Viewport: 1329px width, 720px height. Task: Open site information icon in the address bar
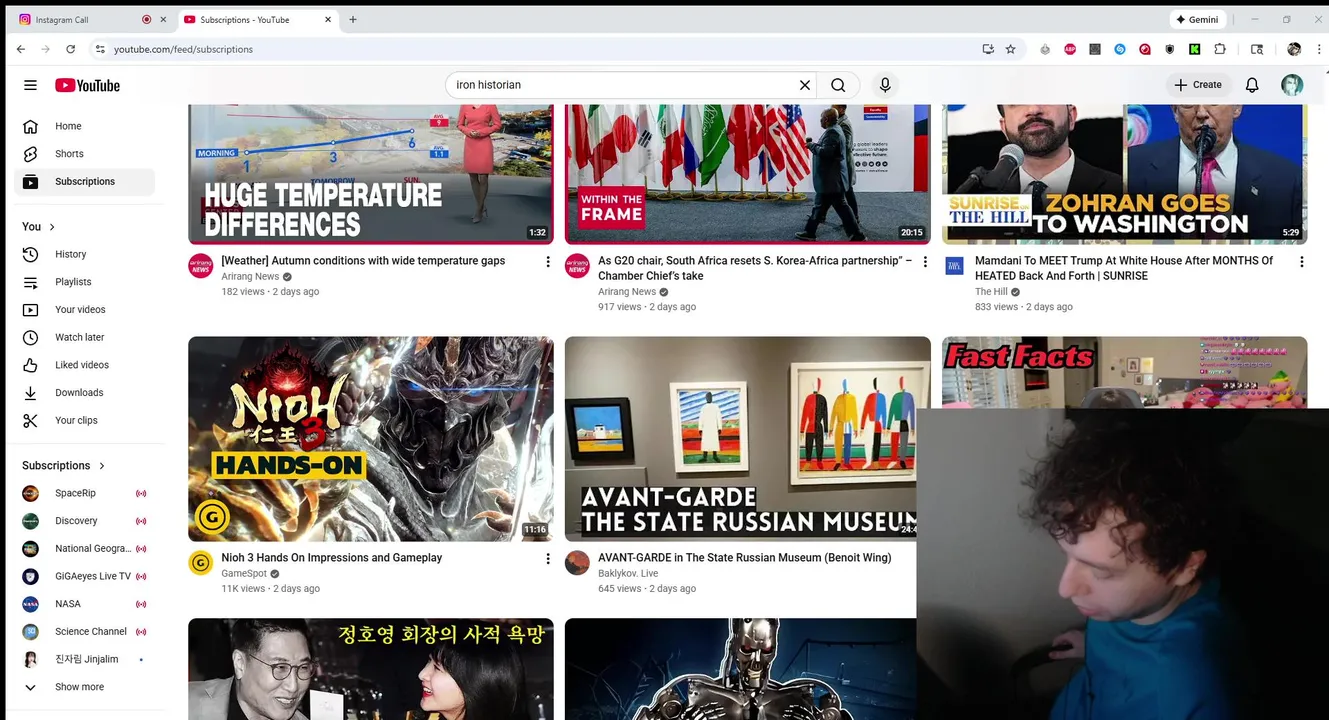[x=99, y=49]
